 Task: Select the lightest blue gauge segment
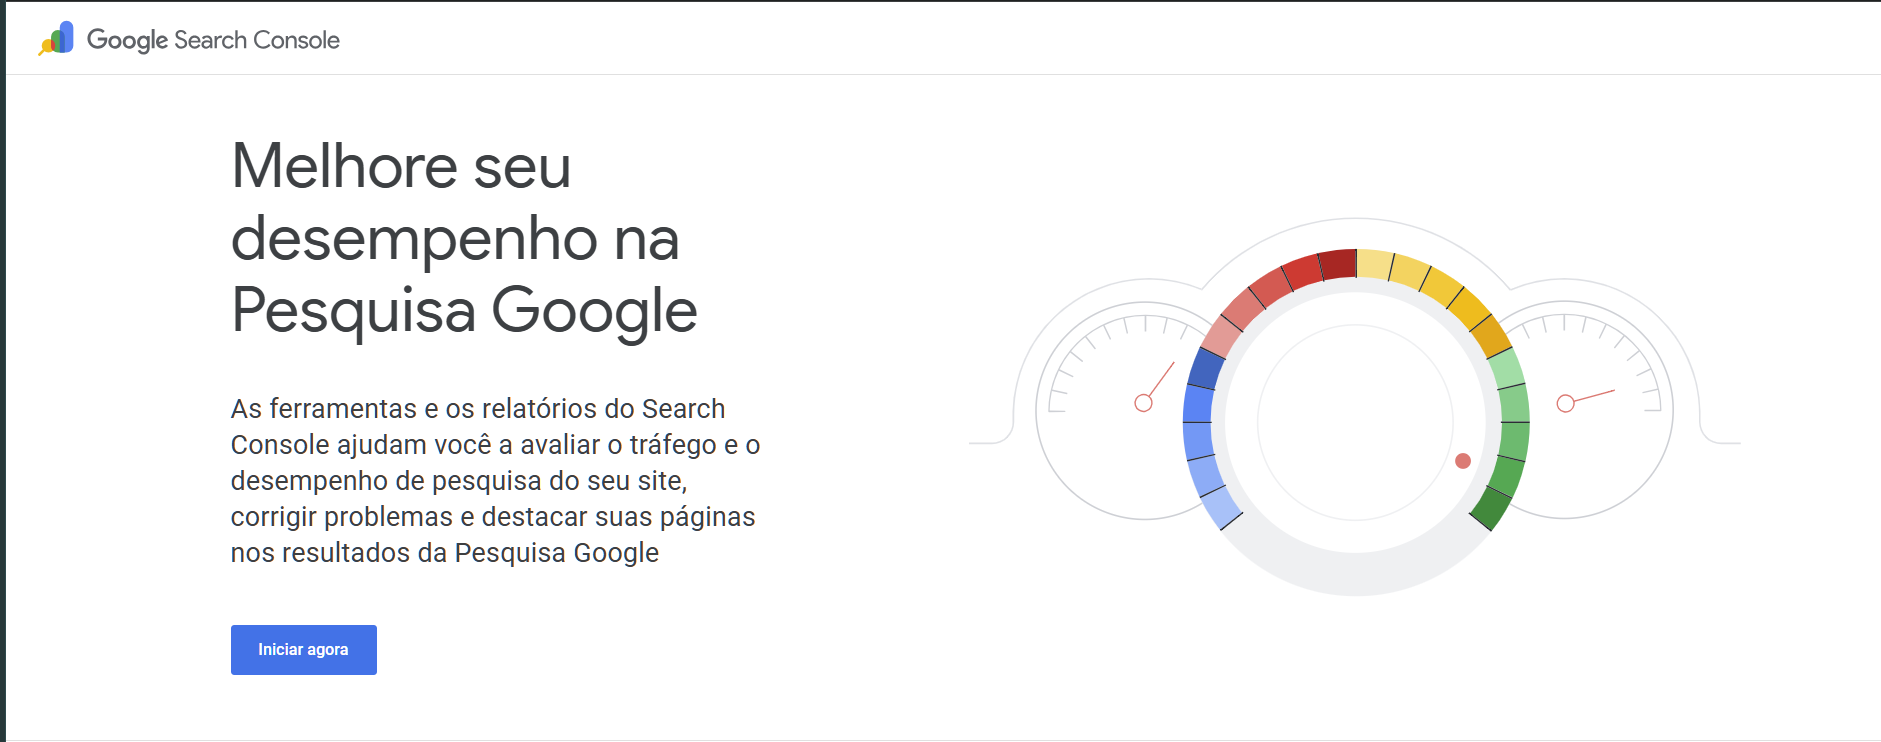click(x=1221, y=507)
